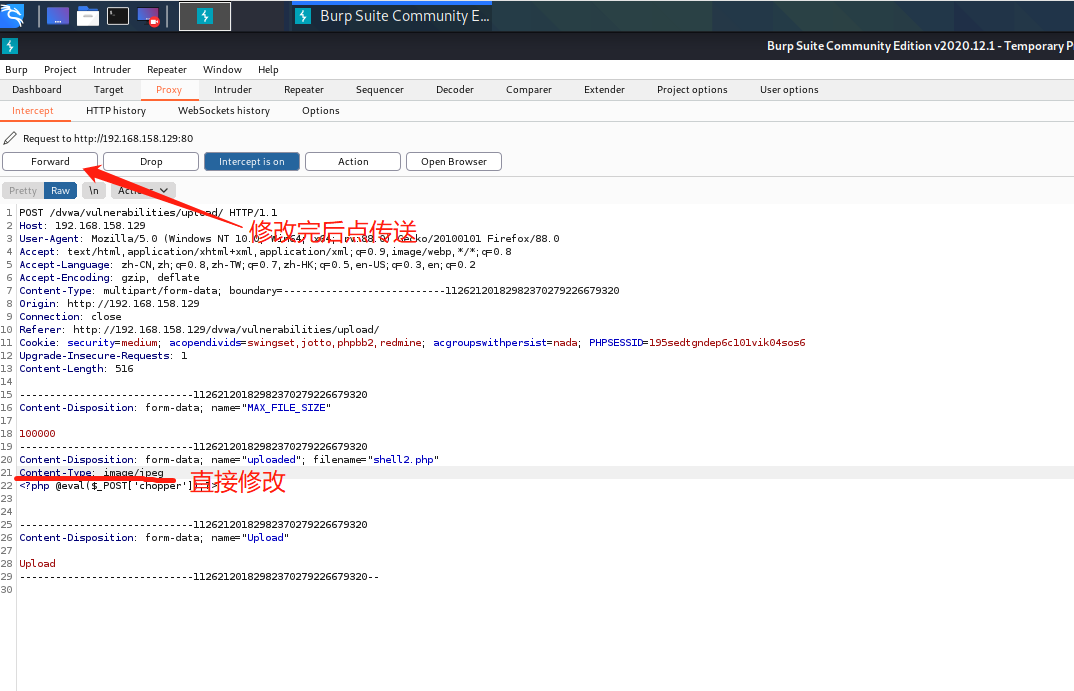Toggle the \n non-printable characters button
This screenshot has height=691, width=1074.
click(x=94, y=190)
